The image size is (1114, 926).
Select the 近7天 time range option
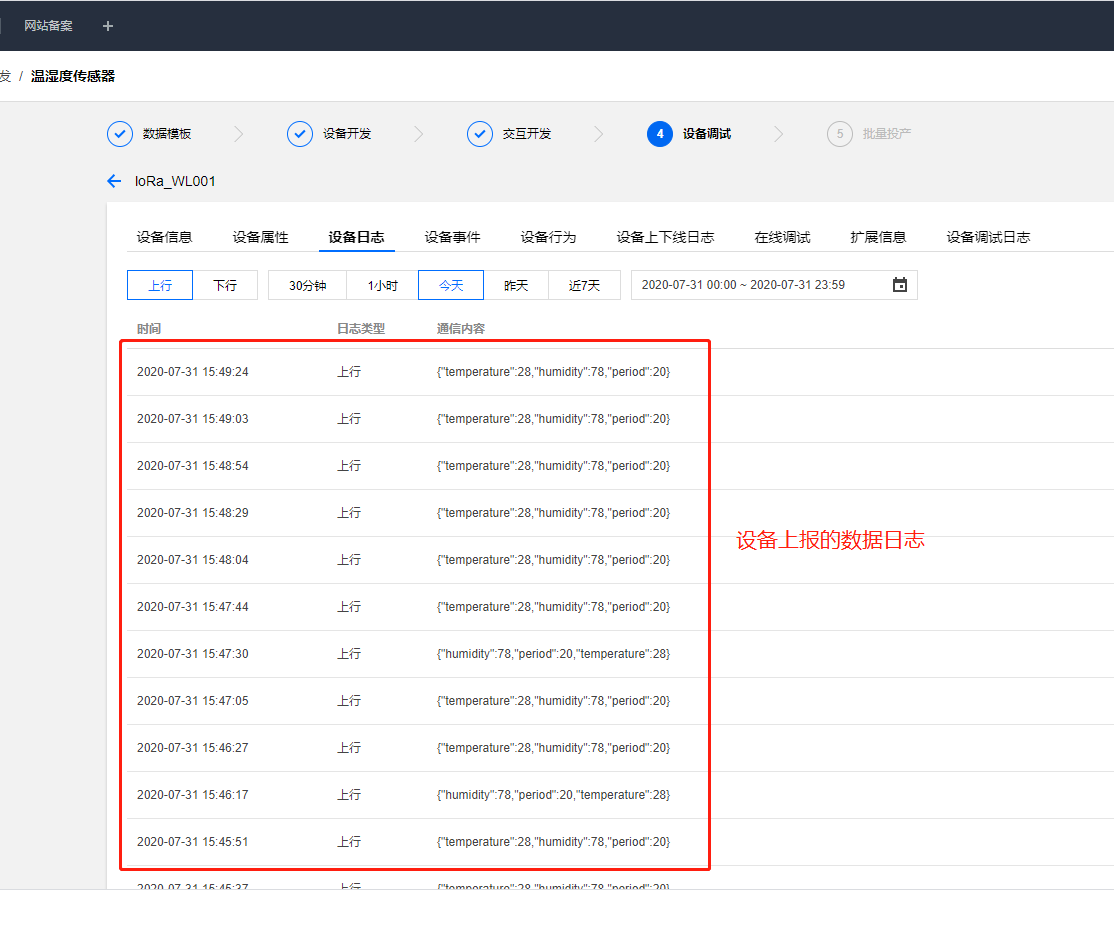coord(584,285)
